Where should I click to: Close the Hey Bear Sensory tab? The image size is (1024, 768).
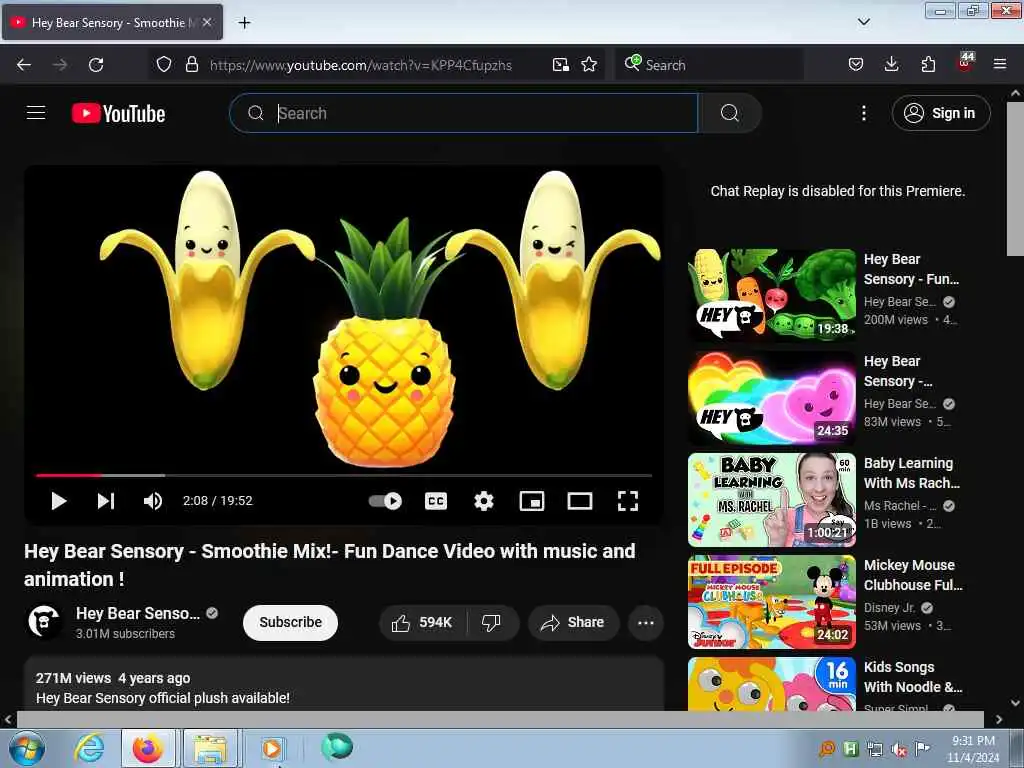point(207,22)
